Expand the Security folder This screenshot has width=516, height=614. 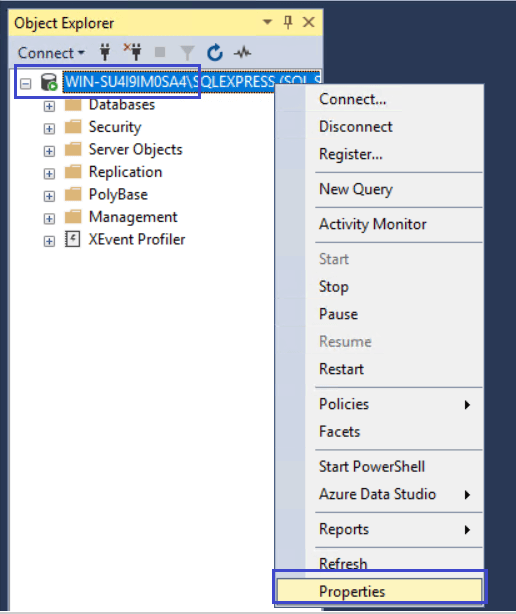(x=49, y=129)
